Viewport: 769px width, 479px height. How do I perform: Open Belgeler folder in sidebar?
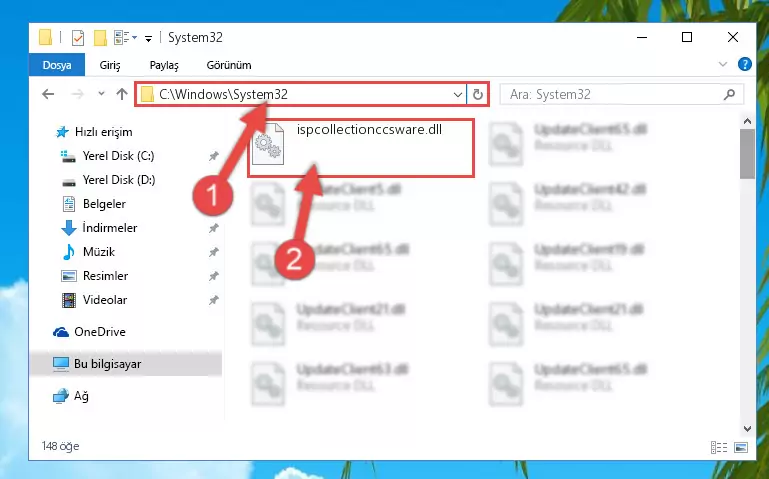[104, 204]
